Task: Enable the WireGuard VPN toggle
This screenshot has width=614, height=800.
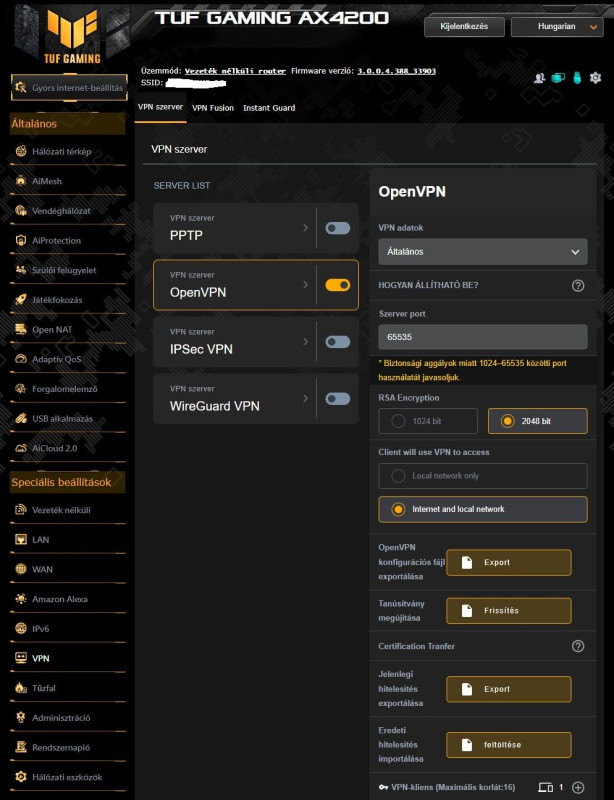Action: pos(338,398)
